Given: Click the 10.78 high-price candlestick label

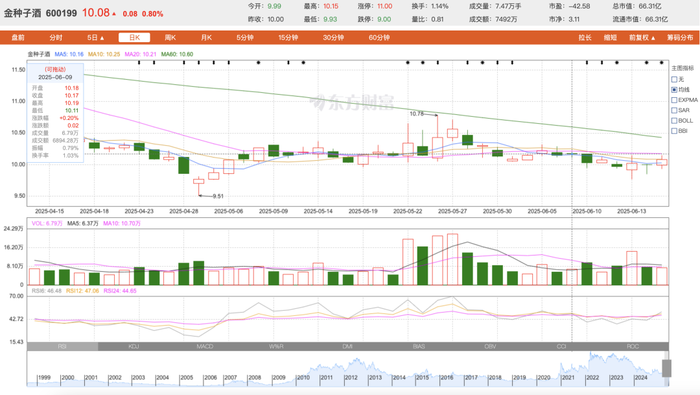Looking at the screenshot, I should (x=417, y=114).
